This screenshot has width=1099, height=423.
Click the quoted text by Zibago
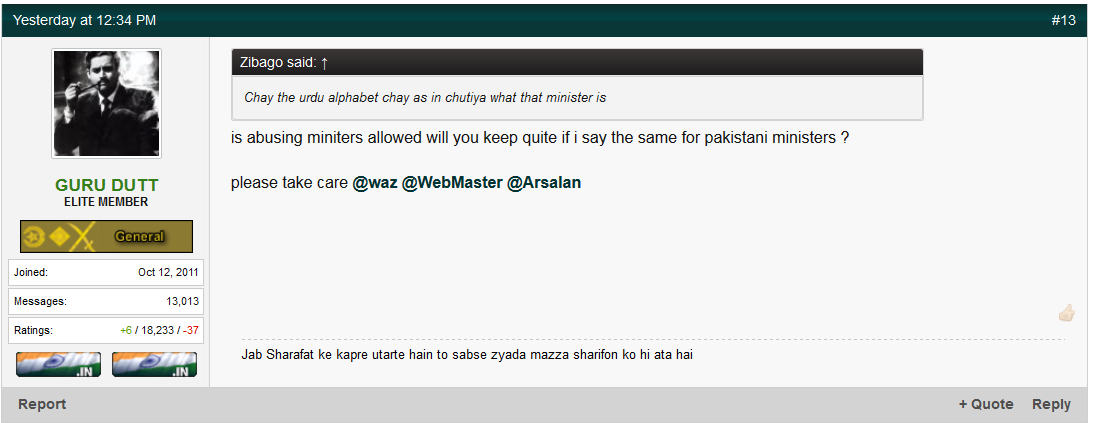[425, 98]
